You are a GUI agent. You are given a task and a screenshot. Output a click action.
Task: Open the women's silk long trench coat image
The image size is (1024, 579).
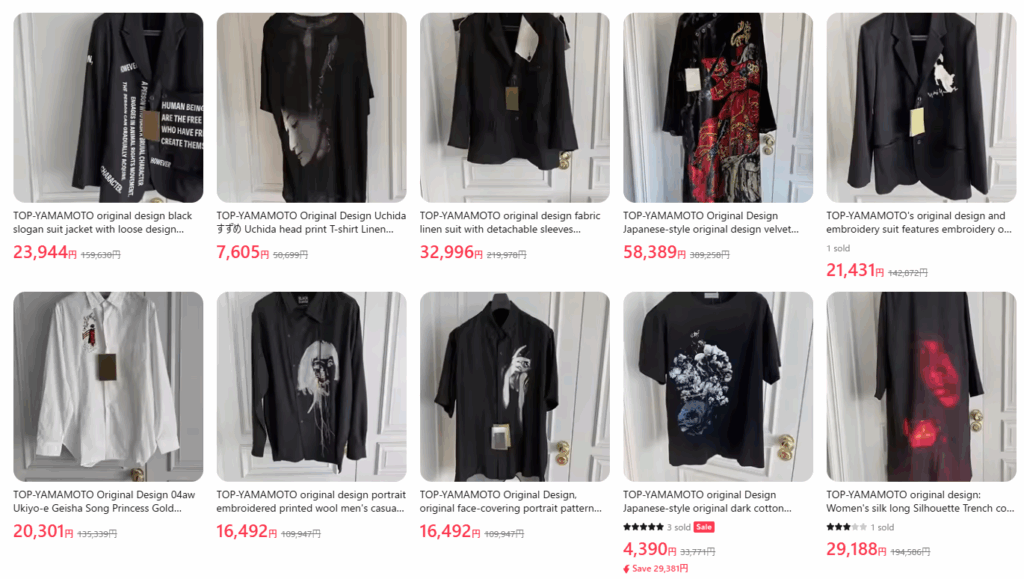[921, 386]
